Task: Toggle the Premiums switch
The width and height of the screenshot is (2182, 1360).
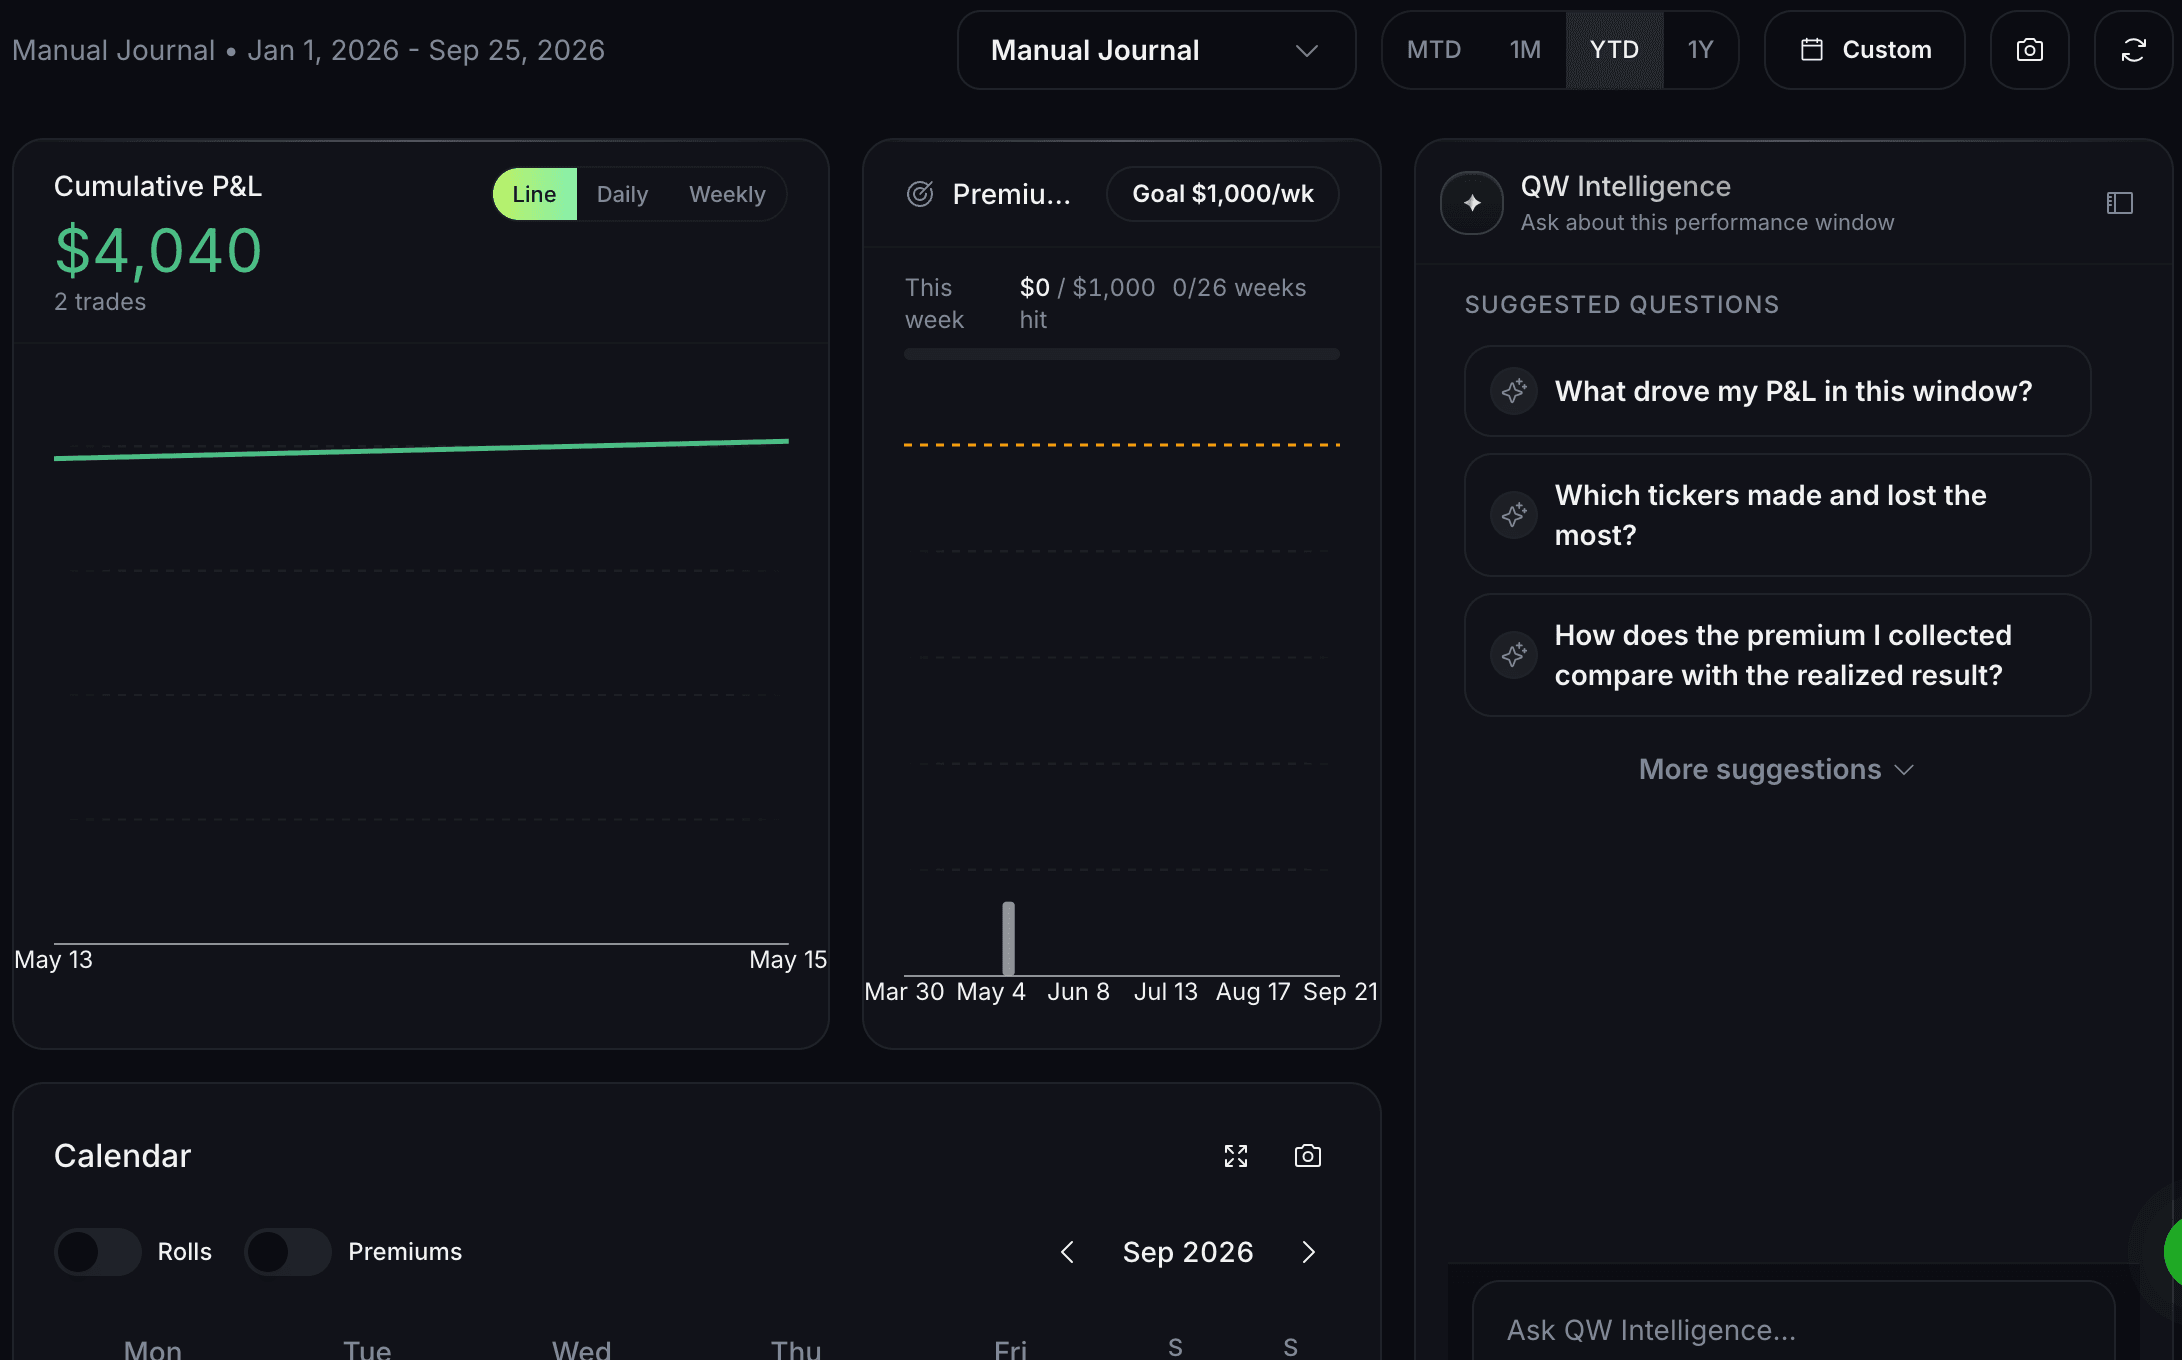Action: pyautogui.click(x=288, y=1252)
